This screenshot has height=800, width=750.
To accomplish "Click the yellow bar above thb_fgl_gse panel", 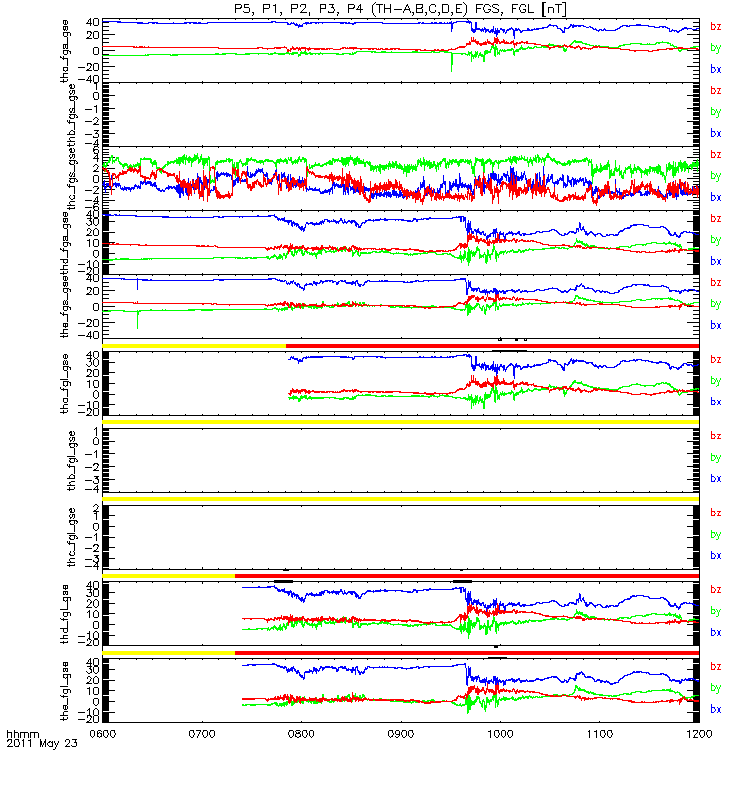I will [x=401, y=422].
